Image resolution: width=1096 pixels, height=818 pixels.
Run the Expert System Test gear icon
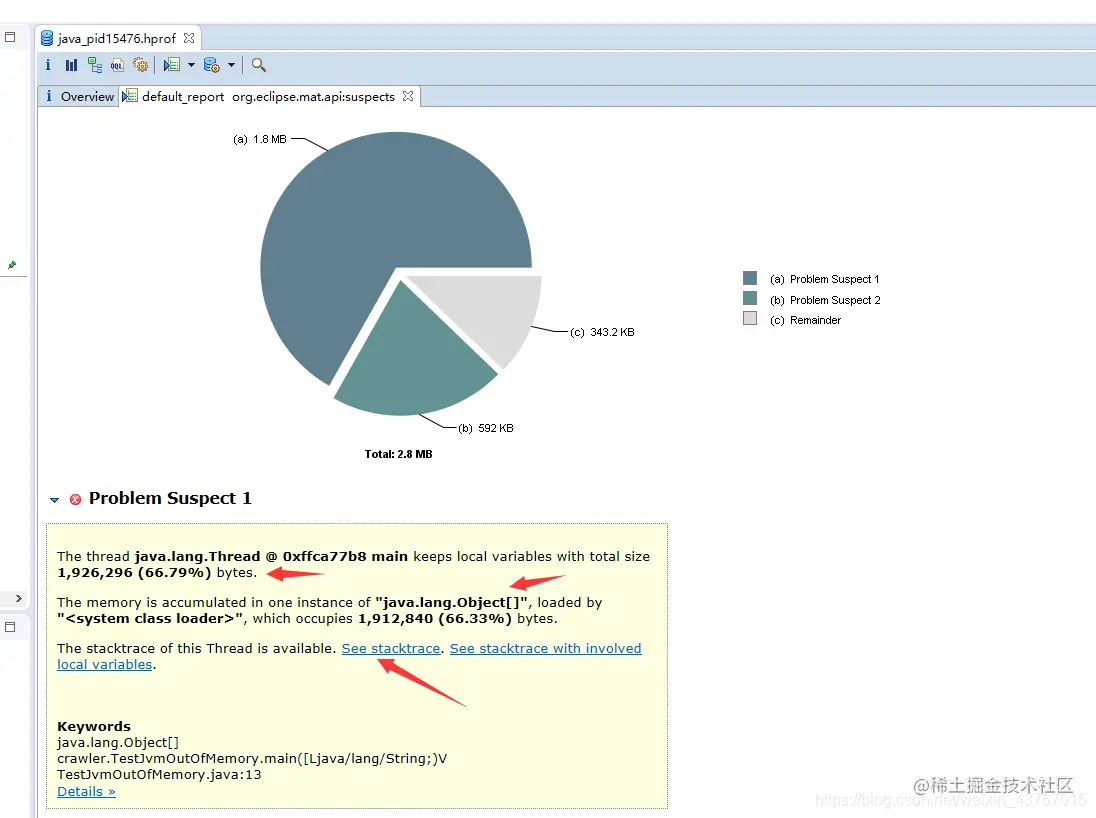click(x=141, y=64)
